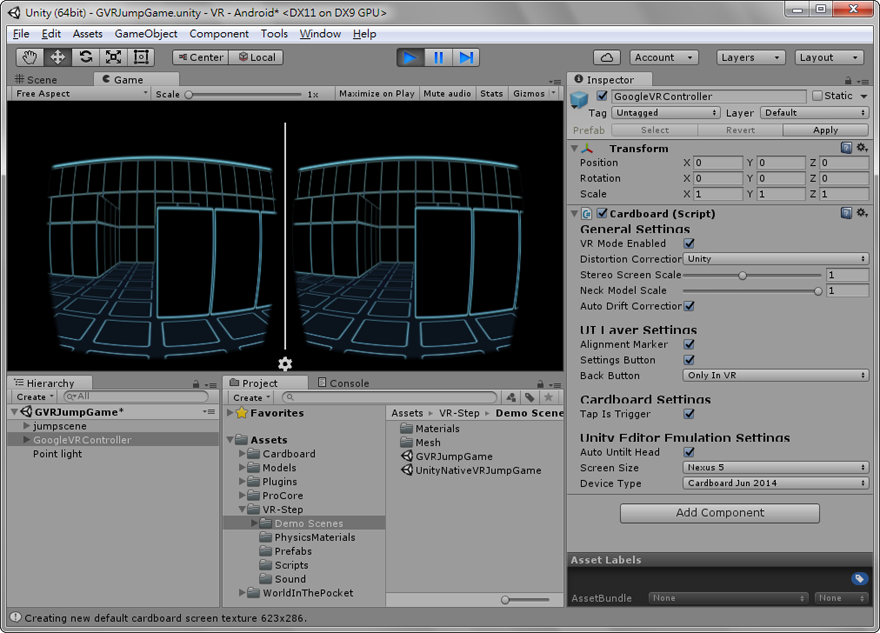Expand jumpscene in Hierarchy
This screenshot has width=880, height=633.
pos(26,426)
